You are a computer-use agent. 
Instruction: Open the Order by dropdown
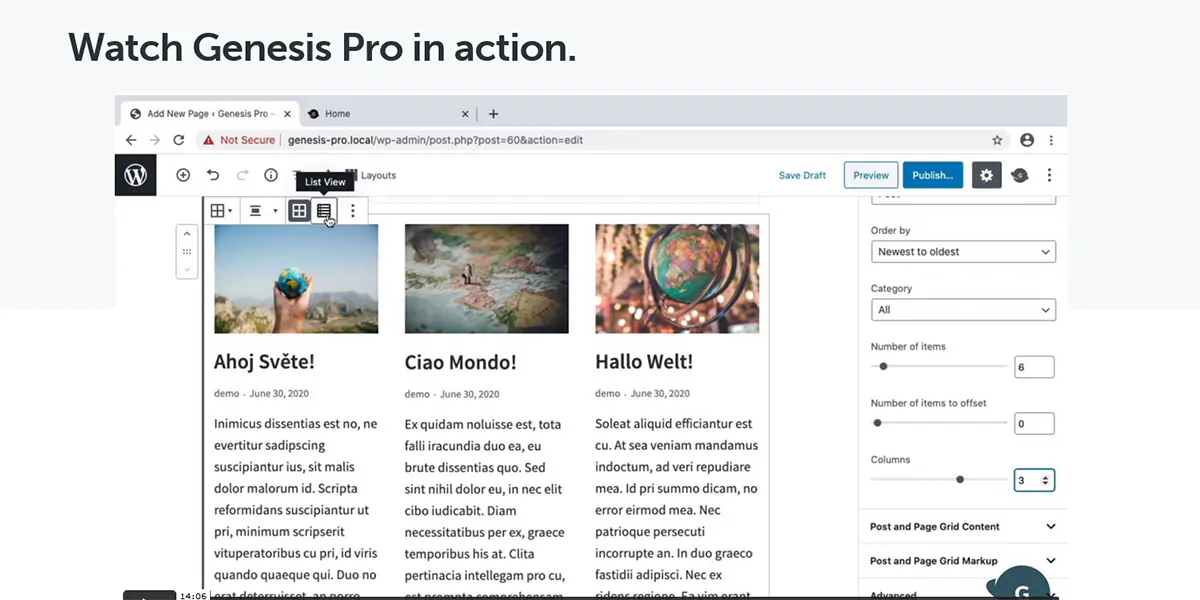(x=963, y=252)
